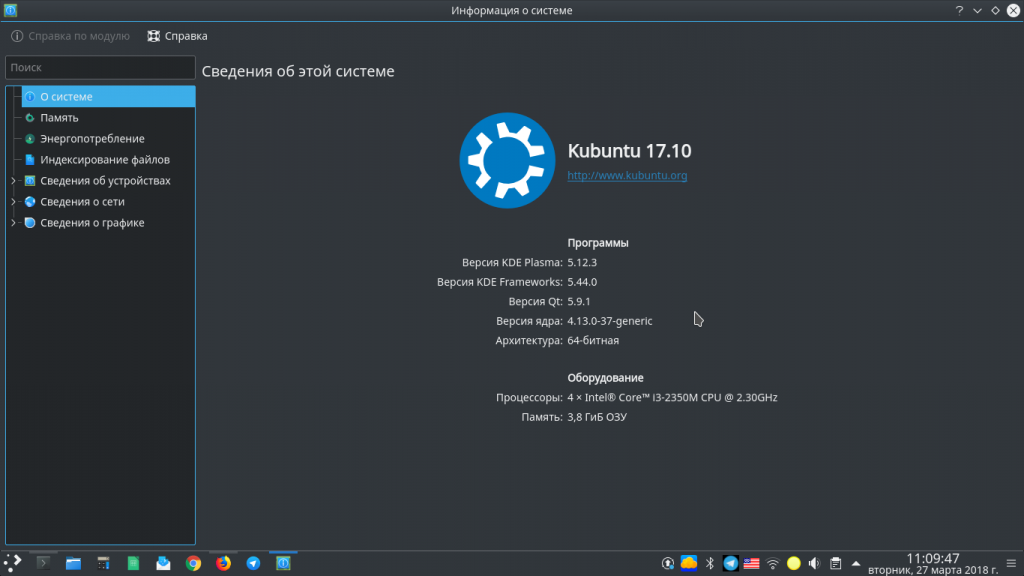Open the Dolphin file manager icon
The height and width of the screenshot is (576, 1024).
pyautogui.click(x=73, y=563)
